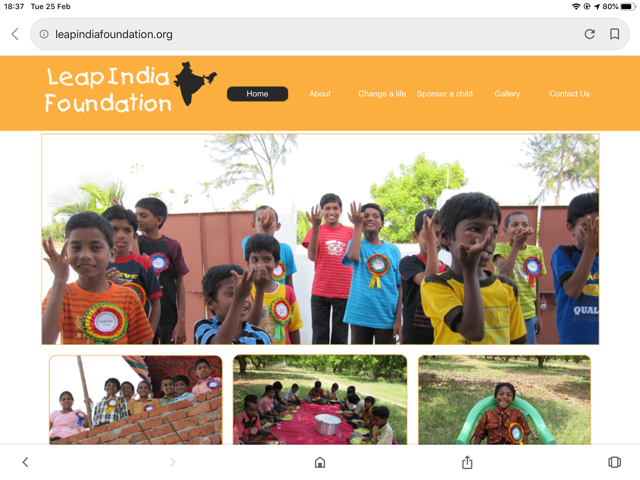The image size is (640, 480).
Task: Open the browser home page icon
Action: [x=320, y=462]
